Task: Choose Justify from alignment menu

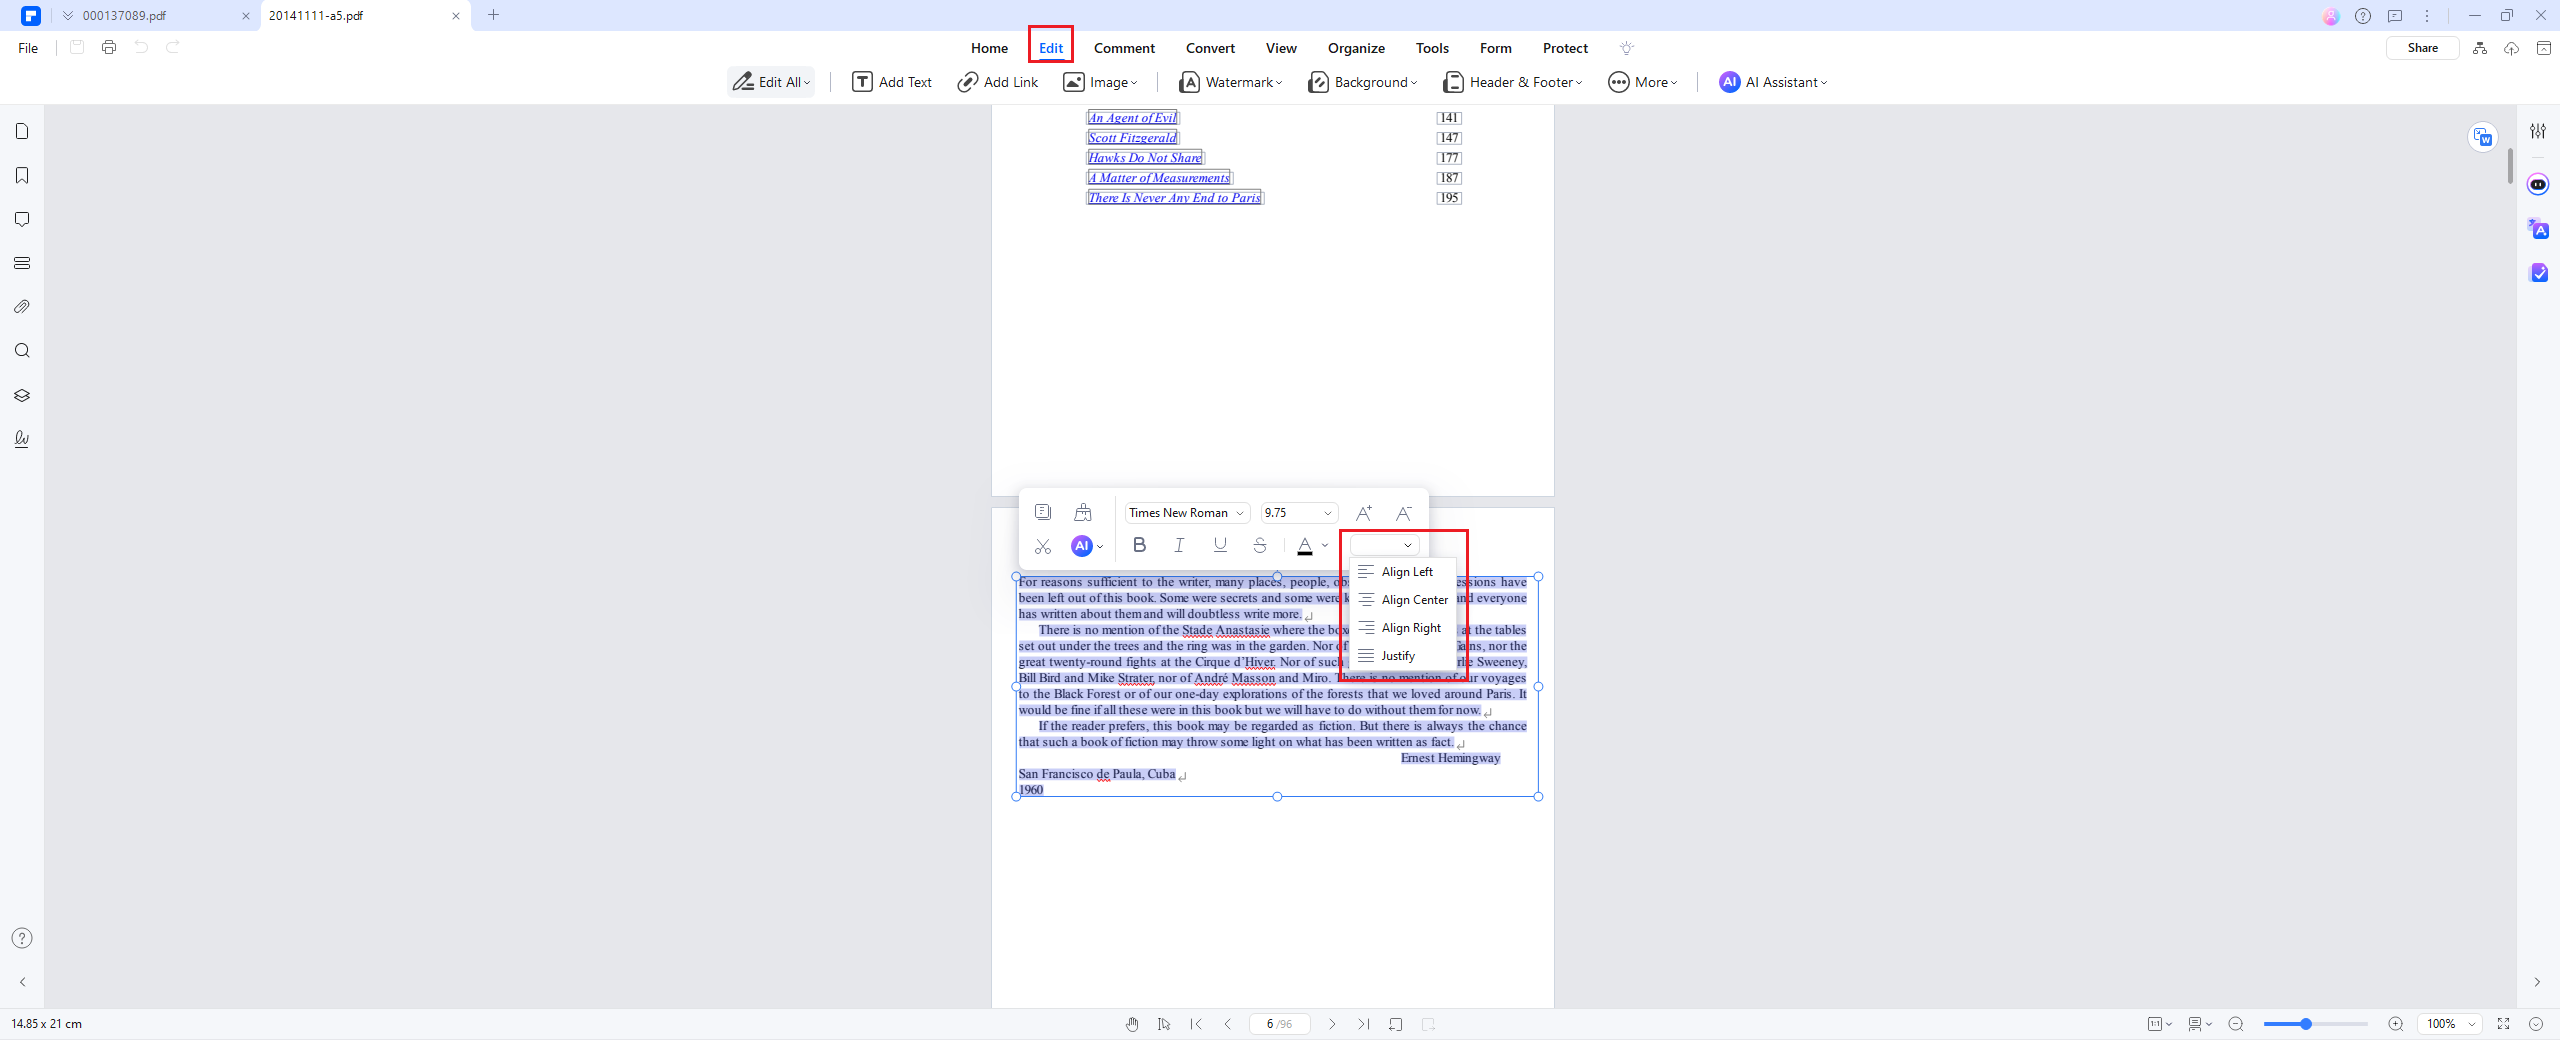Action: [x=1404, y=656]
